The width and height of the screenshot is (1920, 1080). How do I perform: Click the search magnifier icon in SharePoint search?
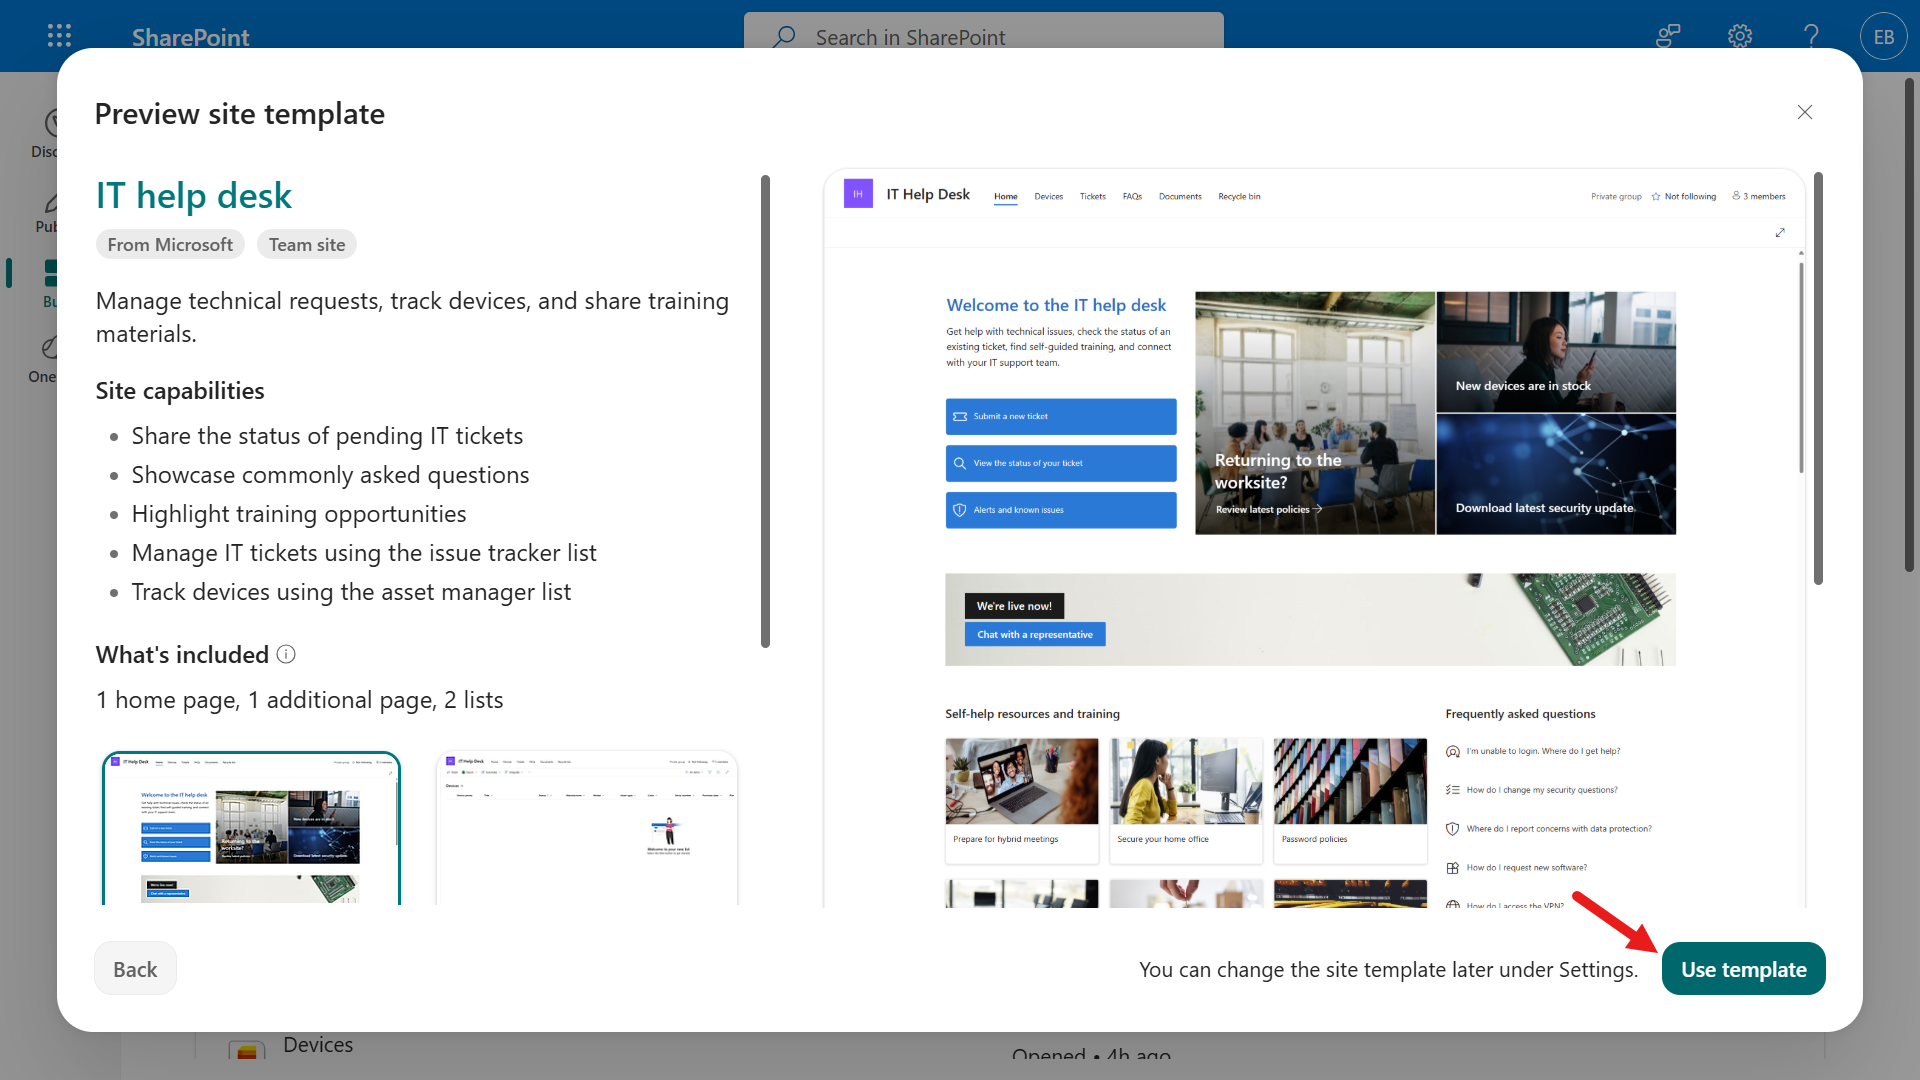pyautogui.click(x=784, y=37)
